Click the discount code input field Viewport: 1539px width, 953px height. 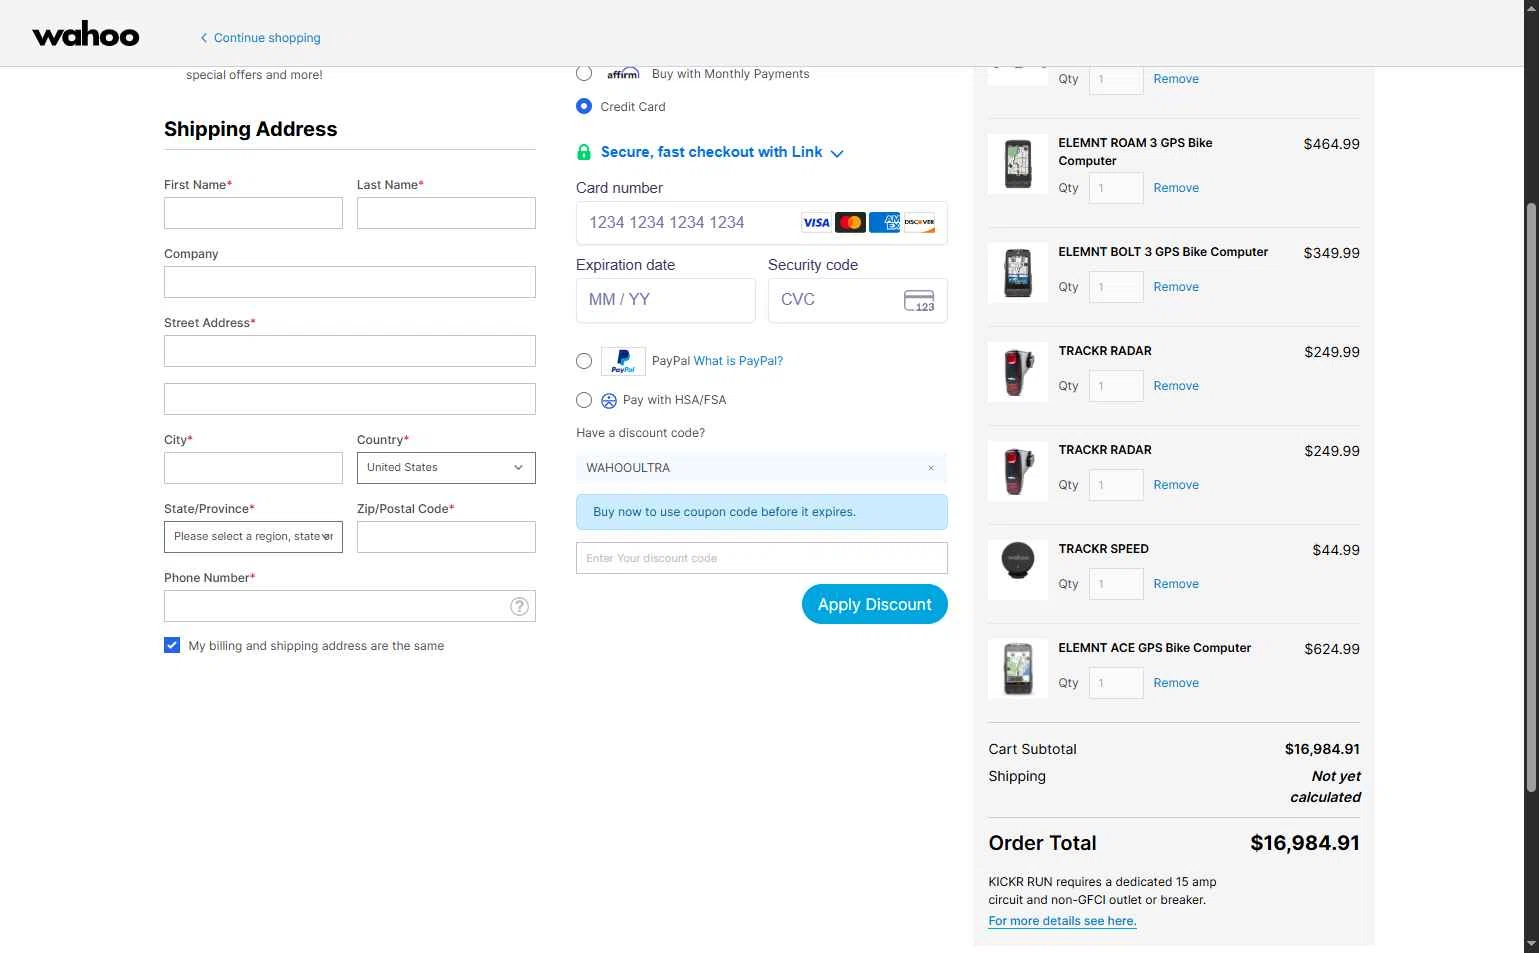click(762, 558)
